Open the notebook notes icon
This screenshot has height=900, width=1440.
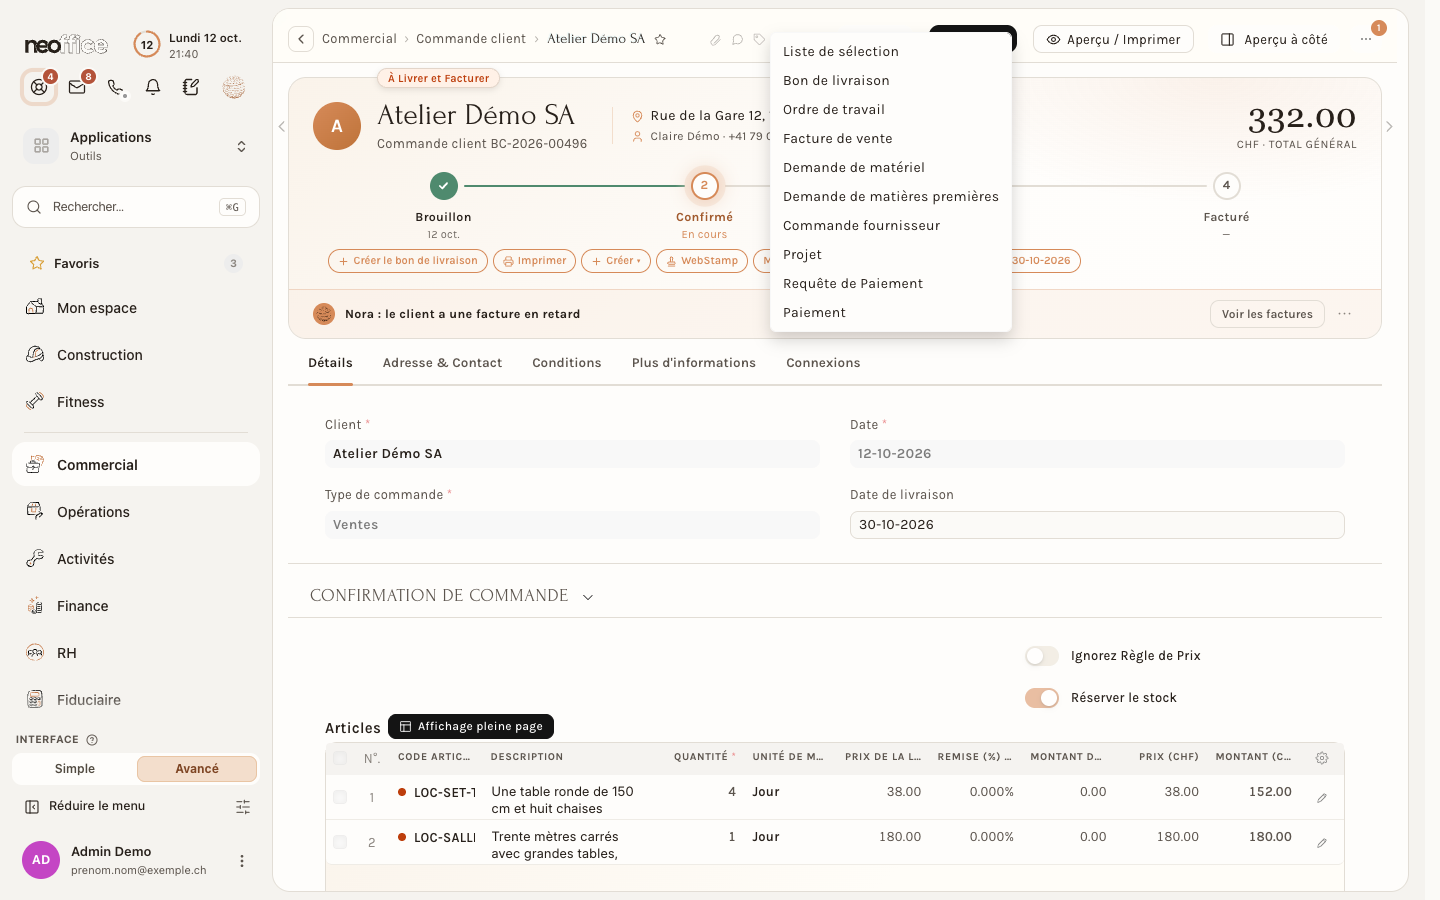[x=191, y=87]
